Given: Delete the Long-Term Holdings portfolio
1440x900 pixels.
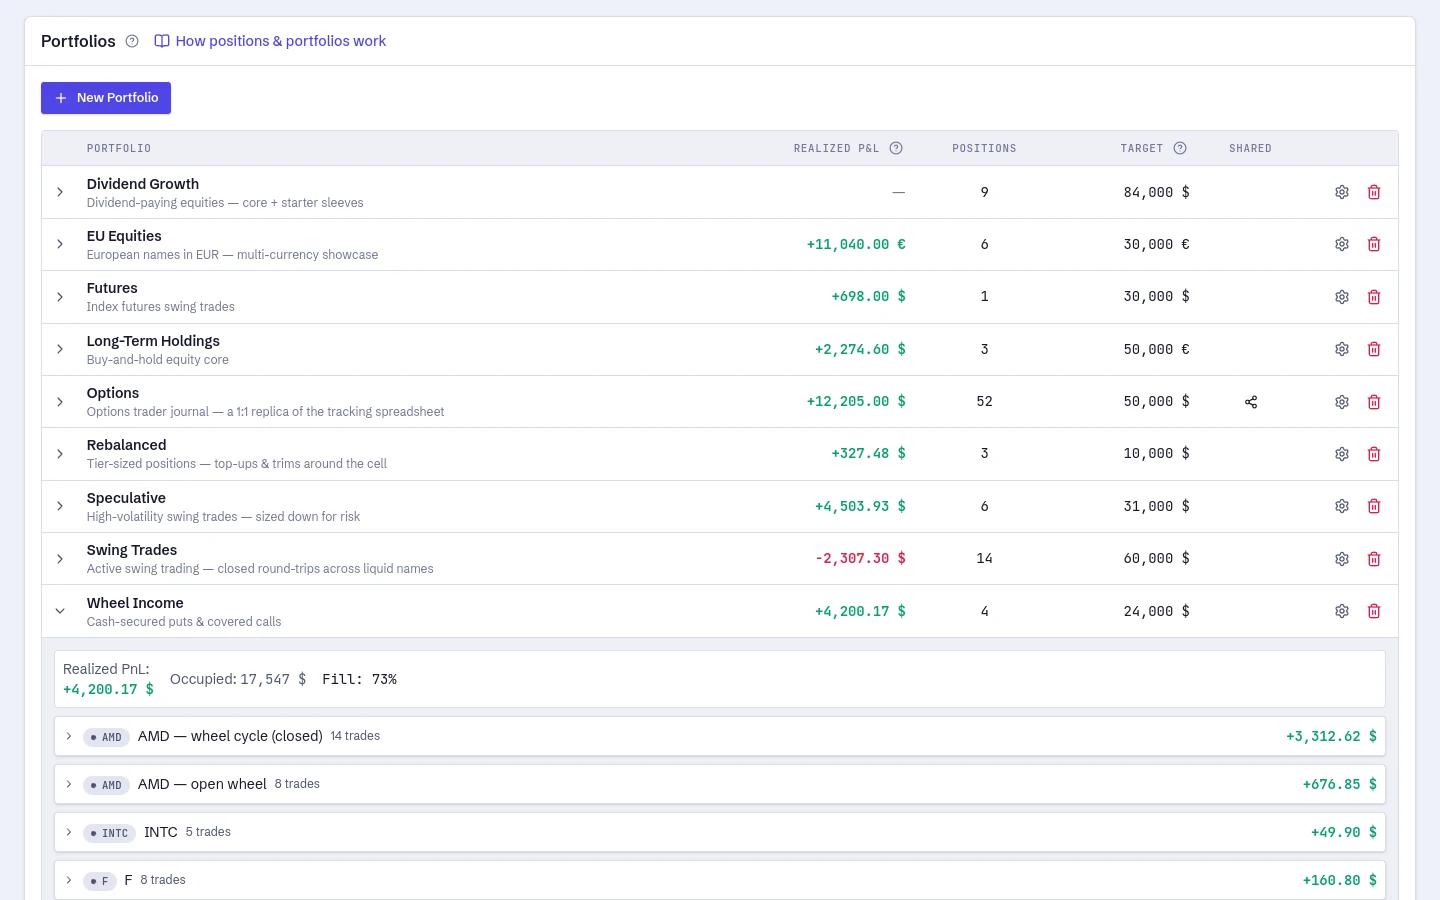Looking at the screenshot, I should pyautogui.click(x=1374, y=349).
